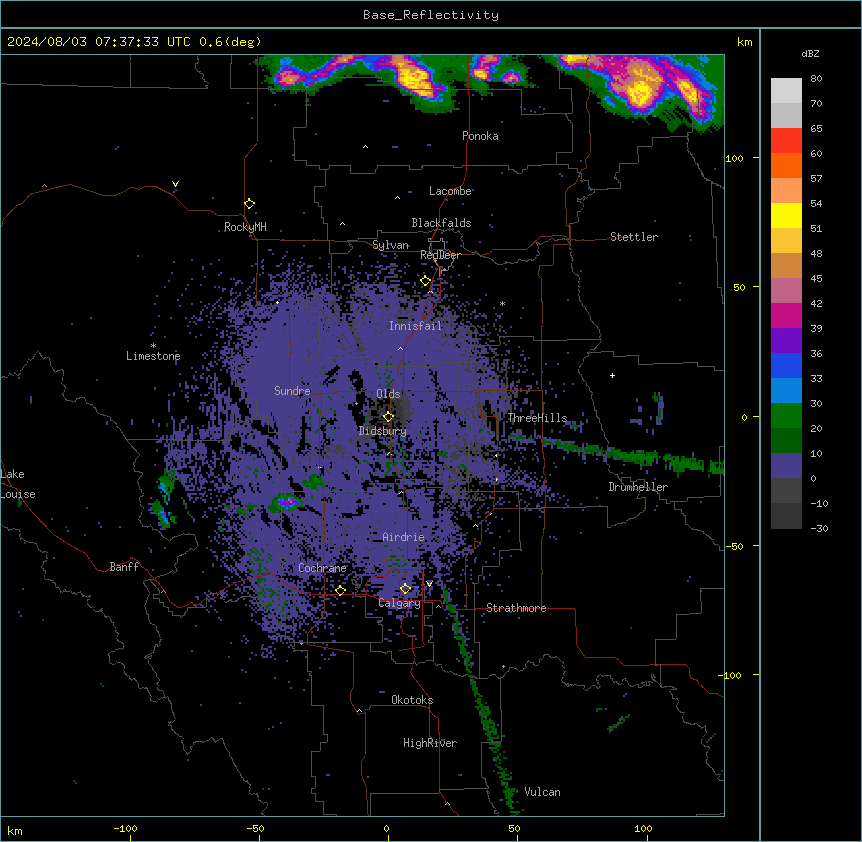Click the HighRiver city label
Screen dimensions: 862x842
[x=430, y=743]
